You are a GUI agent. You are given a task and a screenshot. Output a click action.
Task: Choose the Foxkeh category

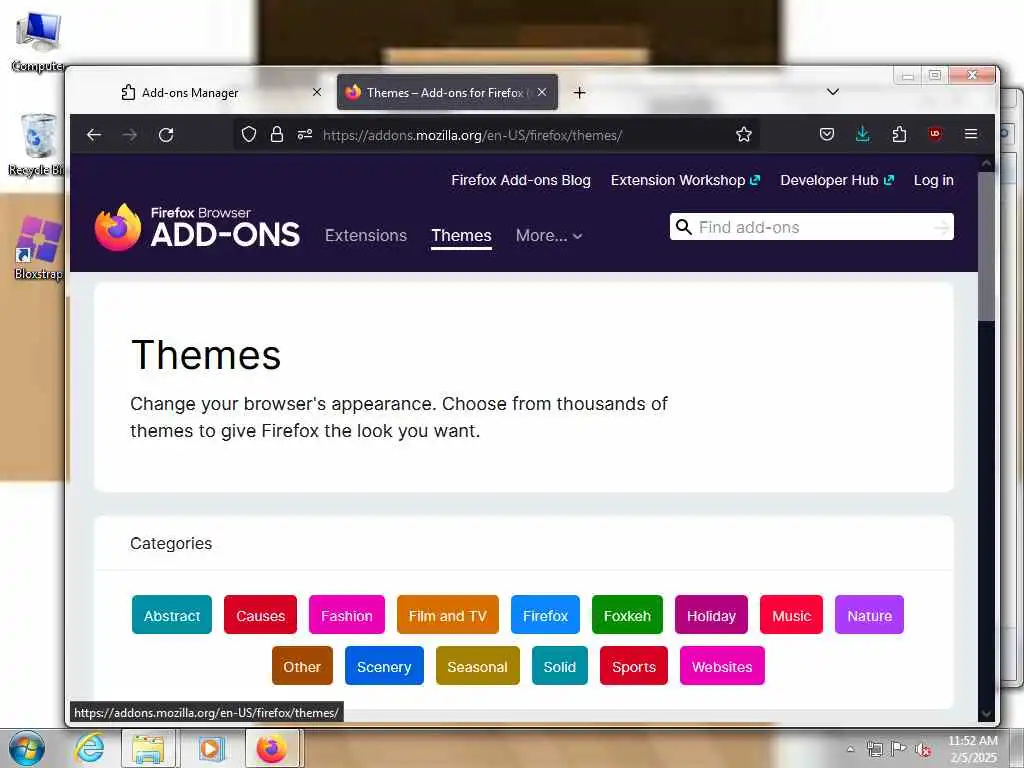pyautogui.click(x=627, y=615)
